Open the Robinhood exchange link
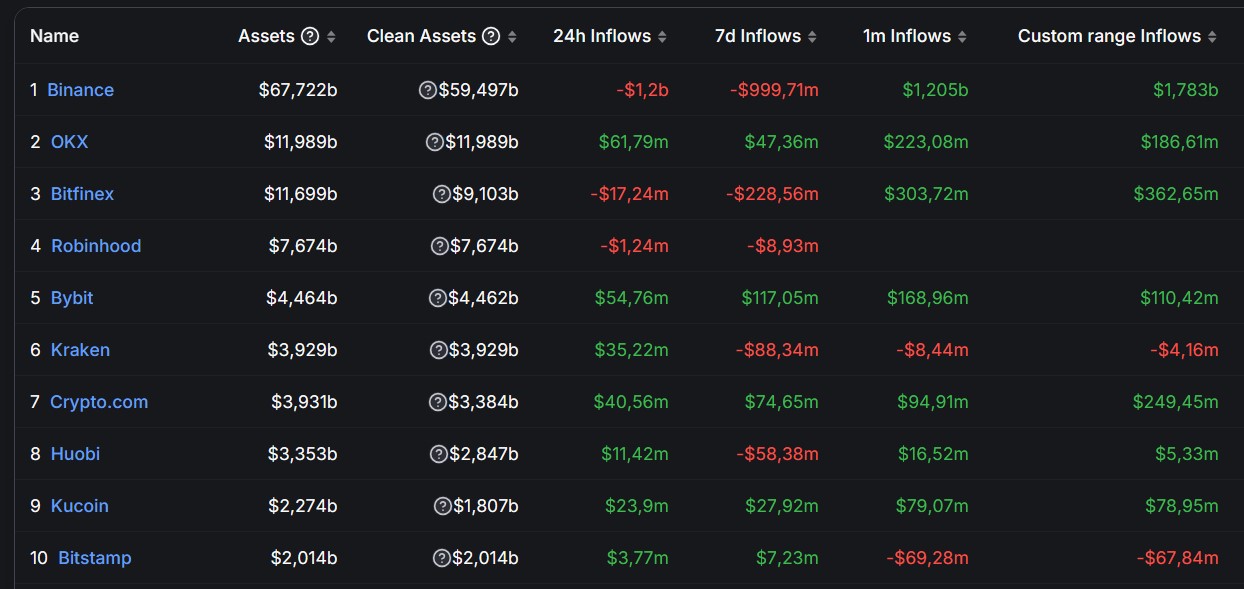The height and width of the screenshot is (589, 1244). click(96, 246)
